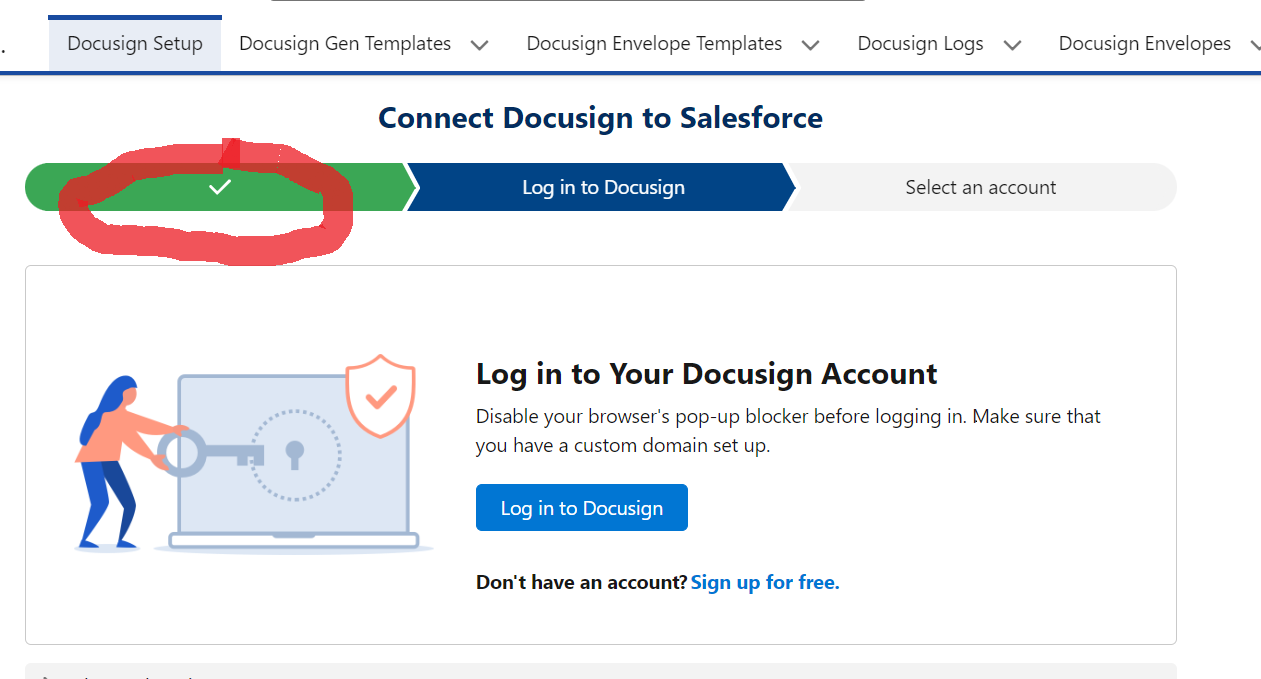The width and height of the screenshot is (1261, 679).
Task: Click the Connect Docusign to Salesforce heading
Action: click(x=599, y=117)
